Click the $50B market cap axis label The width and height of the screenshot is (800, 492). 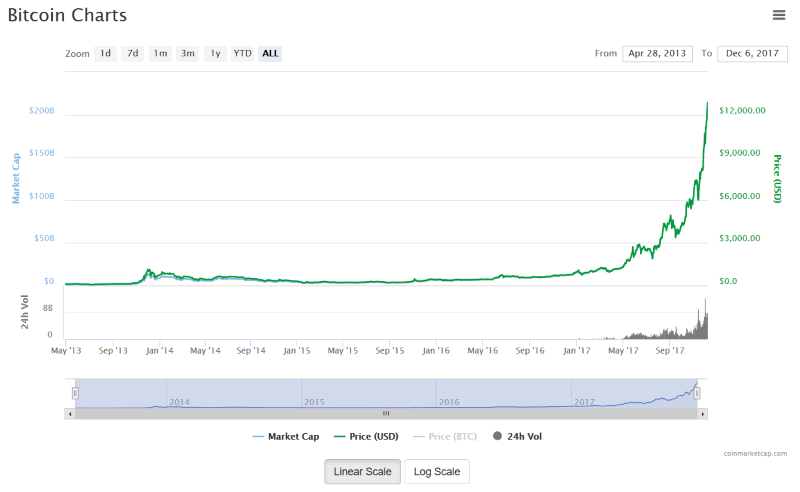pos(44,238)
